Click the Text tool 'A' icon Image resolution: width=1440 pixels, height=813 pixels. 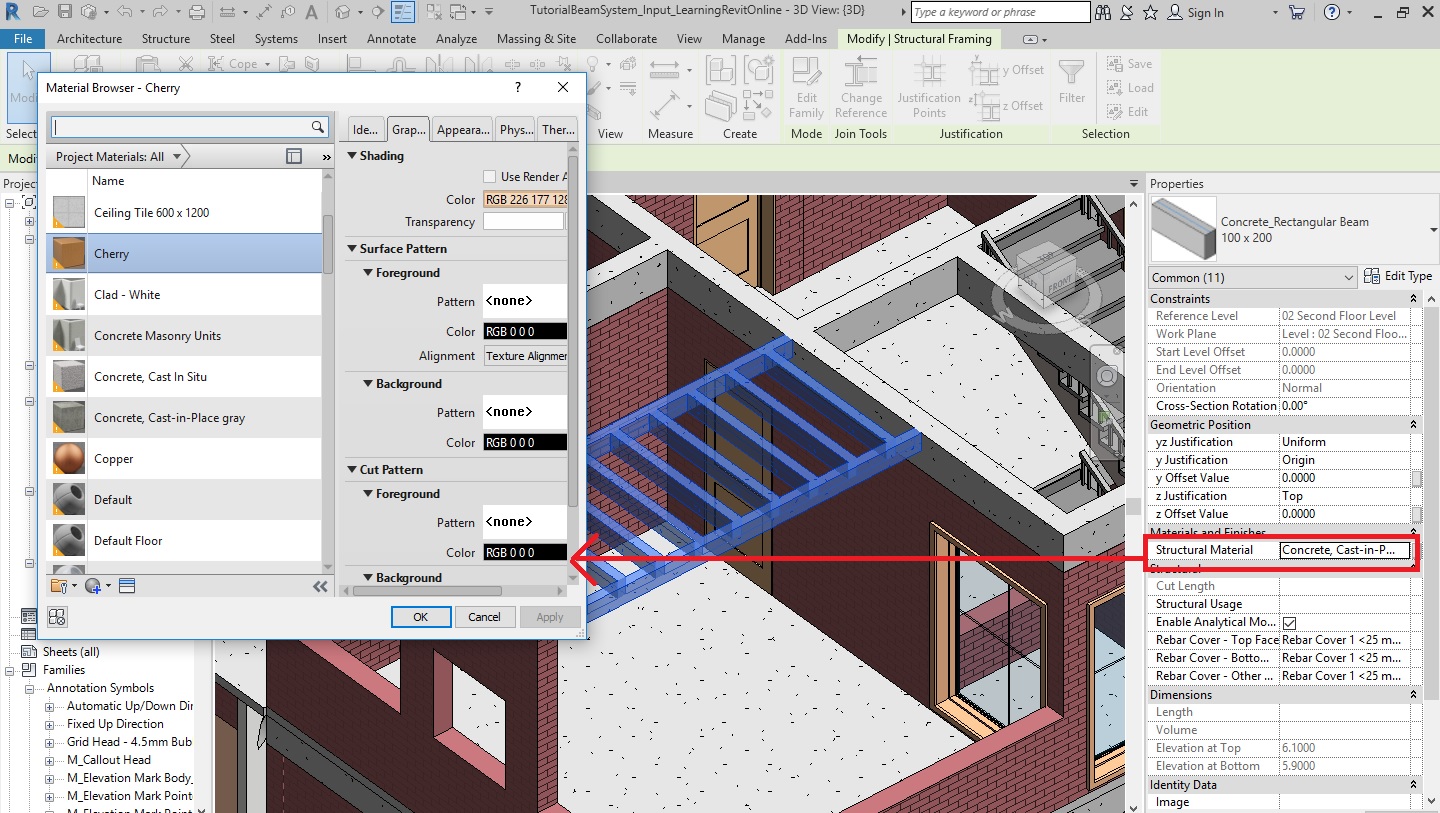pyautogui.click(x=311, y=12)
